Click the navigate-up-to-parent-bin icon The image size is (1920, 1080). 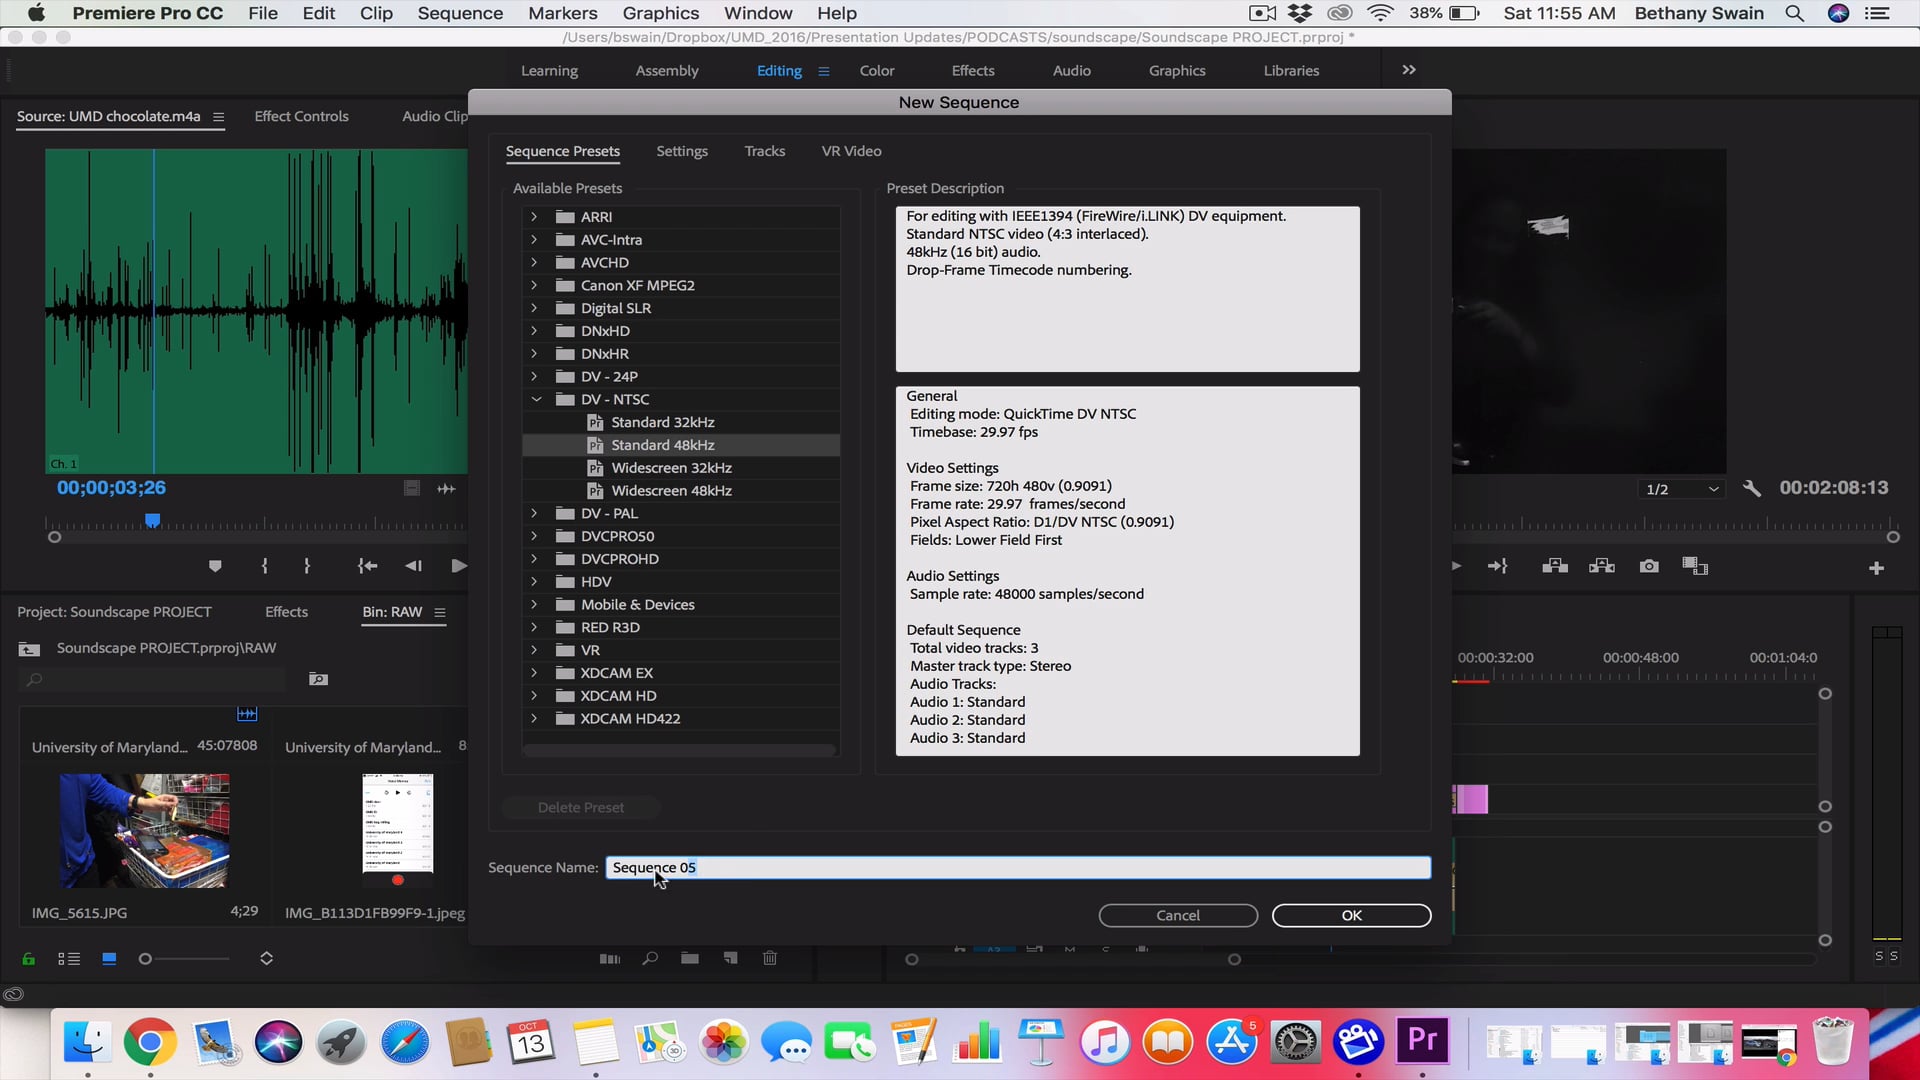tap(27, 648)
